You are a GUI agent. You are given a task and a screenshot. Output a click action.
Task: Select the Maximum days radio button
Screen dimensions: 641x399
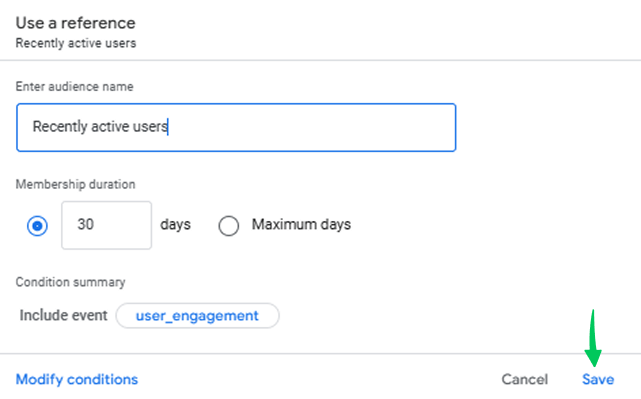click(x=229, y=226)
